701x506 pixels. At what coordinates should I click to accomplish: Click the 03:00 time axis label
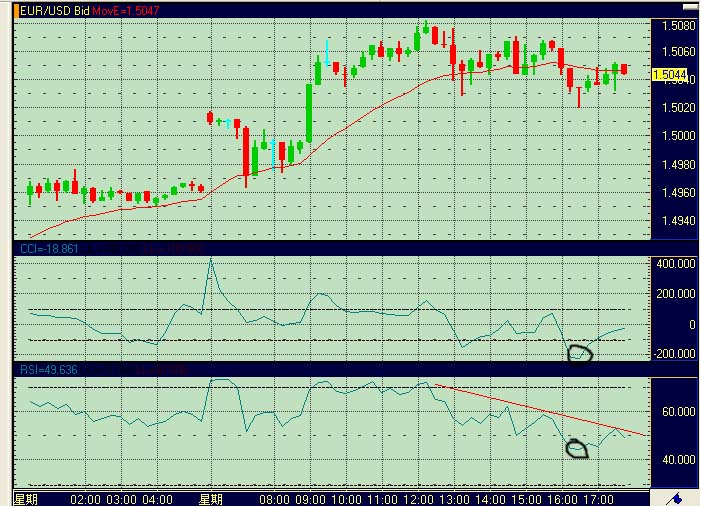click(x=122, y=499)
